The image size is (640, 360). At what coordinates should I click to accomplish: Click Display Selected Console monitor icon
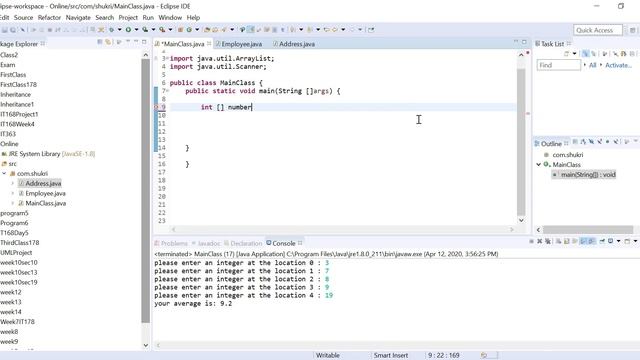pos(611,241)
